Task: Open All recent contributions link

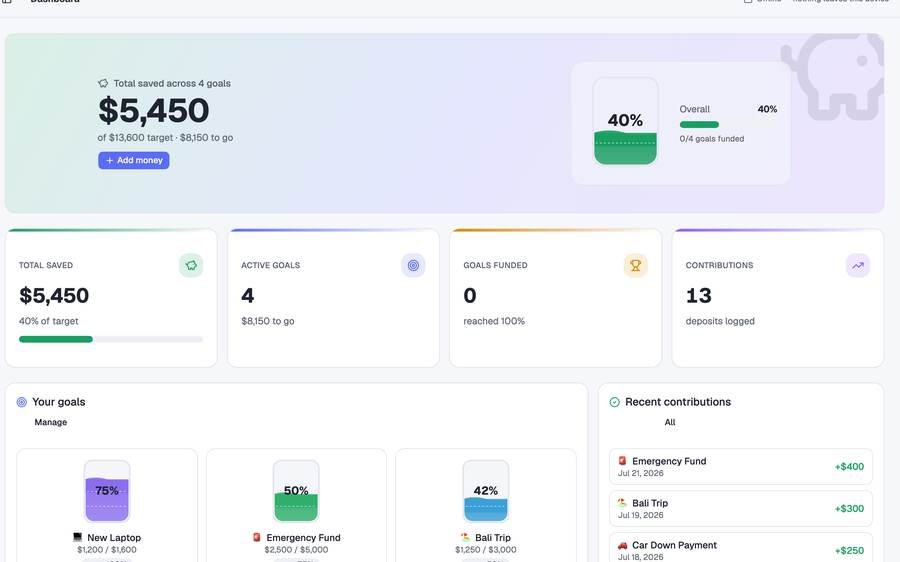Action: tap(670, 422)
